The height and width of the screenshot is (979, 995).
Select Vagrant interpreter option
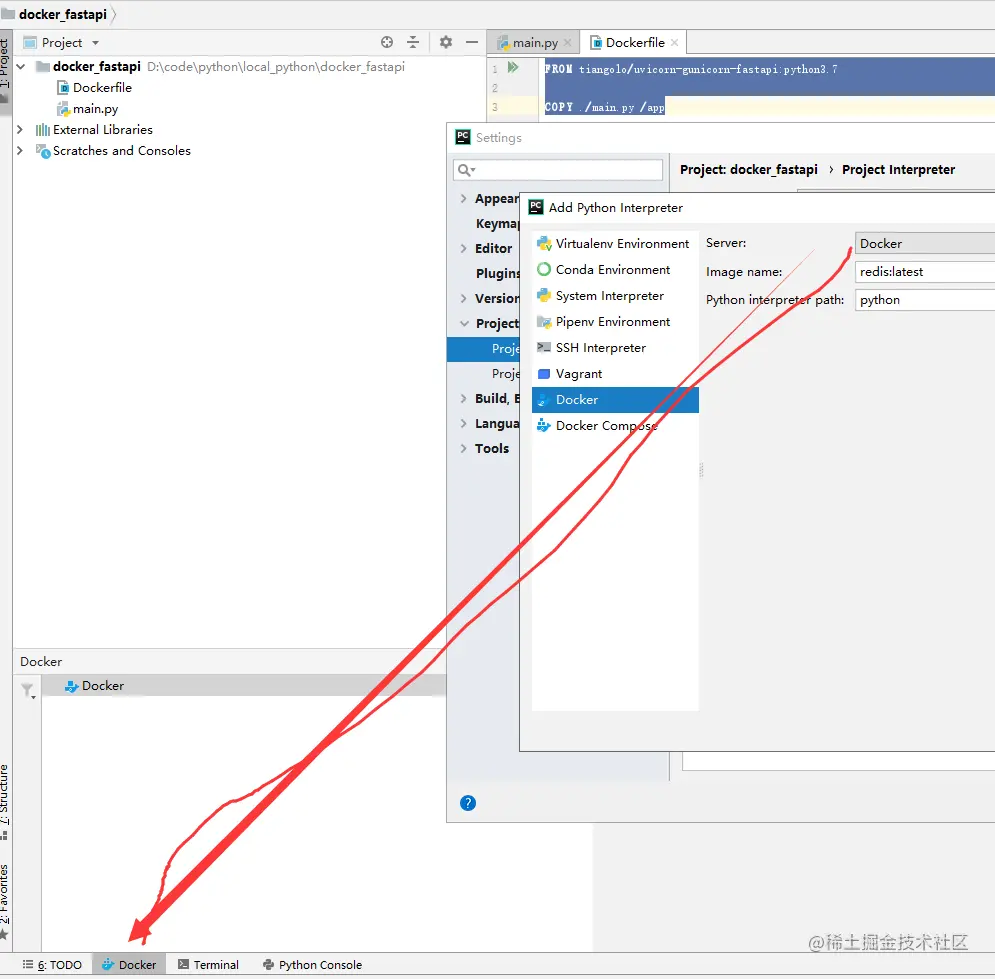614,374
